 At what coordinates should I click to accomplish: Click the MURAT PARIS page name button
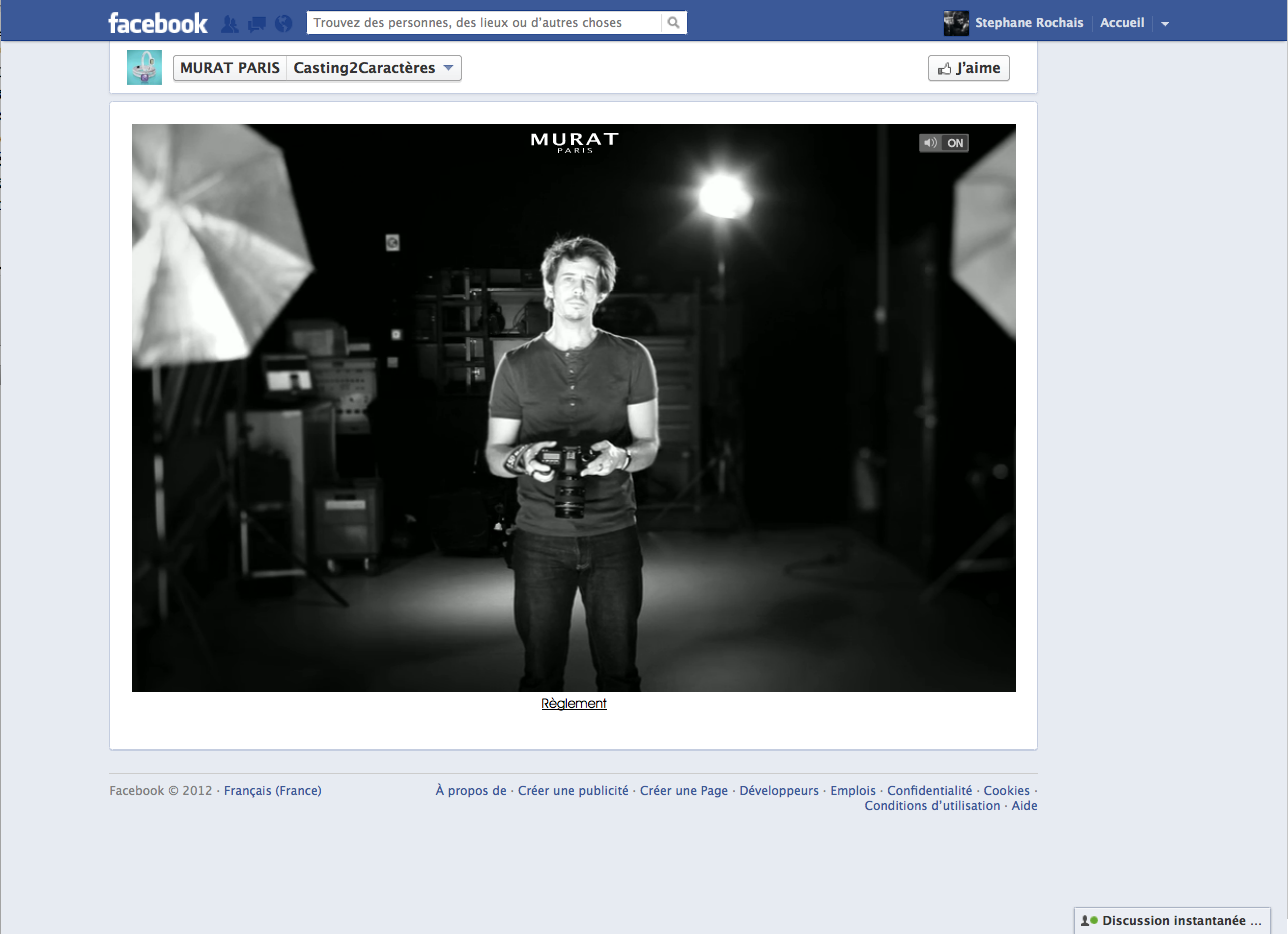(230, 68)
